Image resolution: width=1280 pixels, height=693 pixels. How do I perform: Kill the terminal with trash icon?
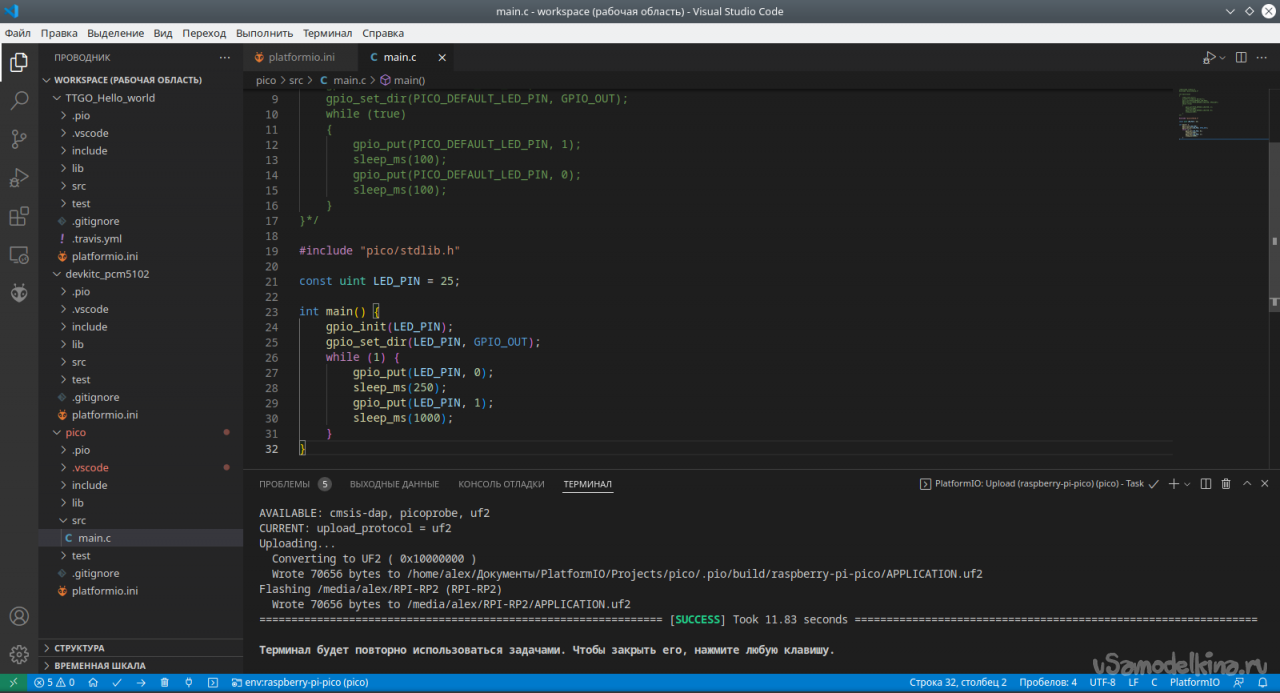click(1227, 484)
